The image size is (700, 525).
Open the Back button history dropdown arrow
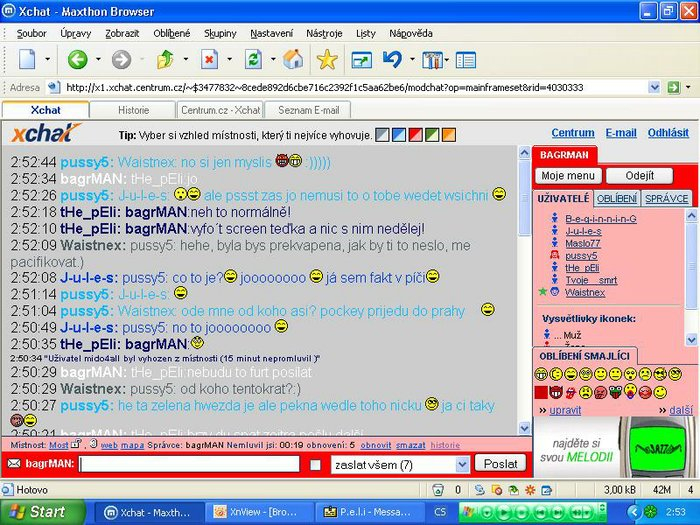98,59
